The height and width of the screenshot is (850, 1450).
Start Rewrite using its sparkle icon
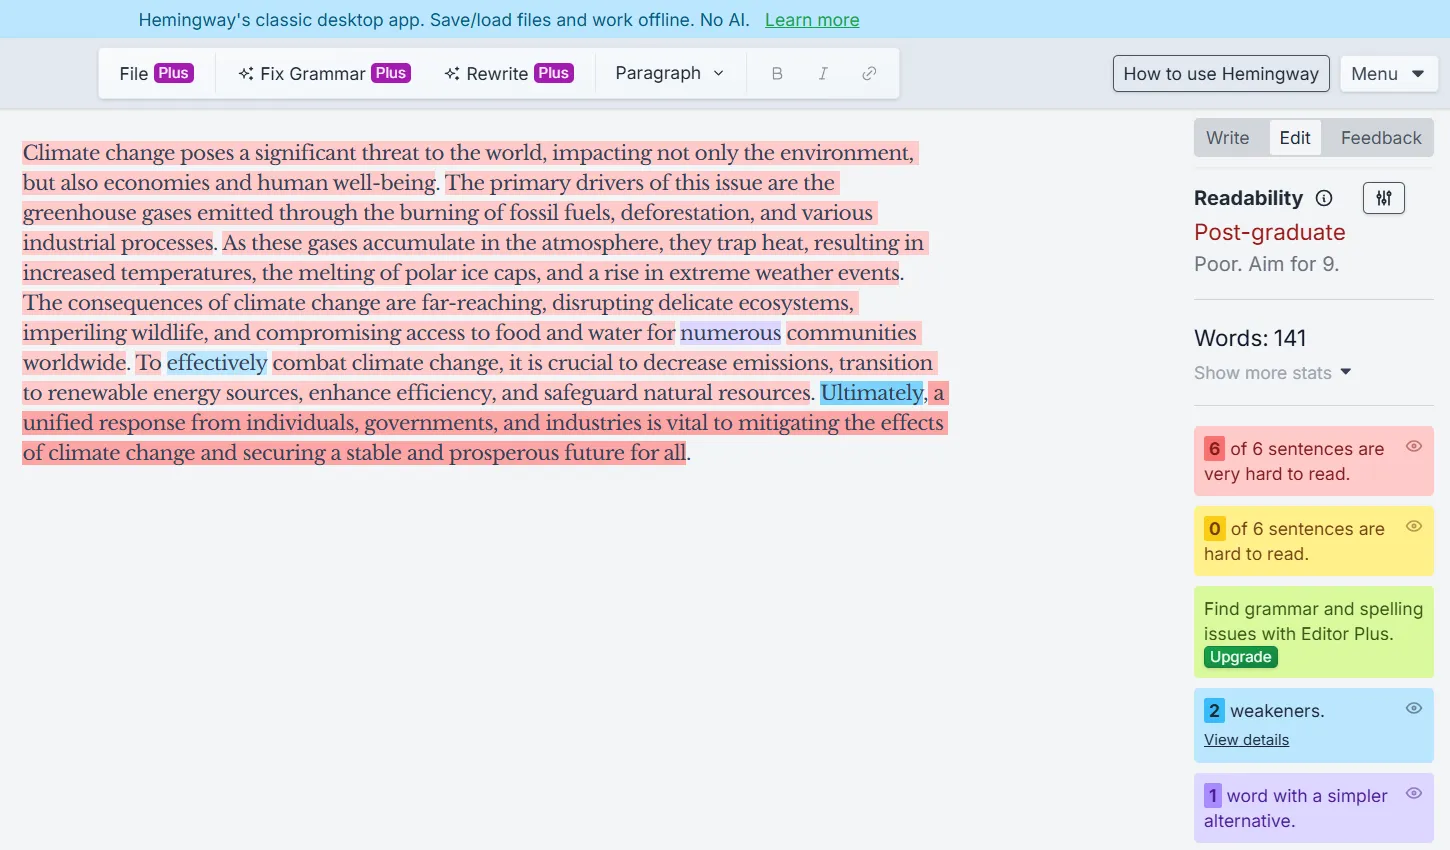pos(450,72)
